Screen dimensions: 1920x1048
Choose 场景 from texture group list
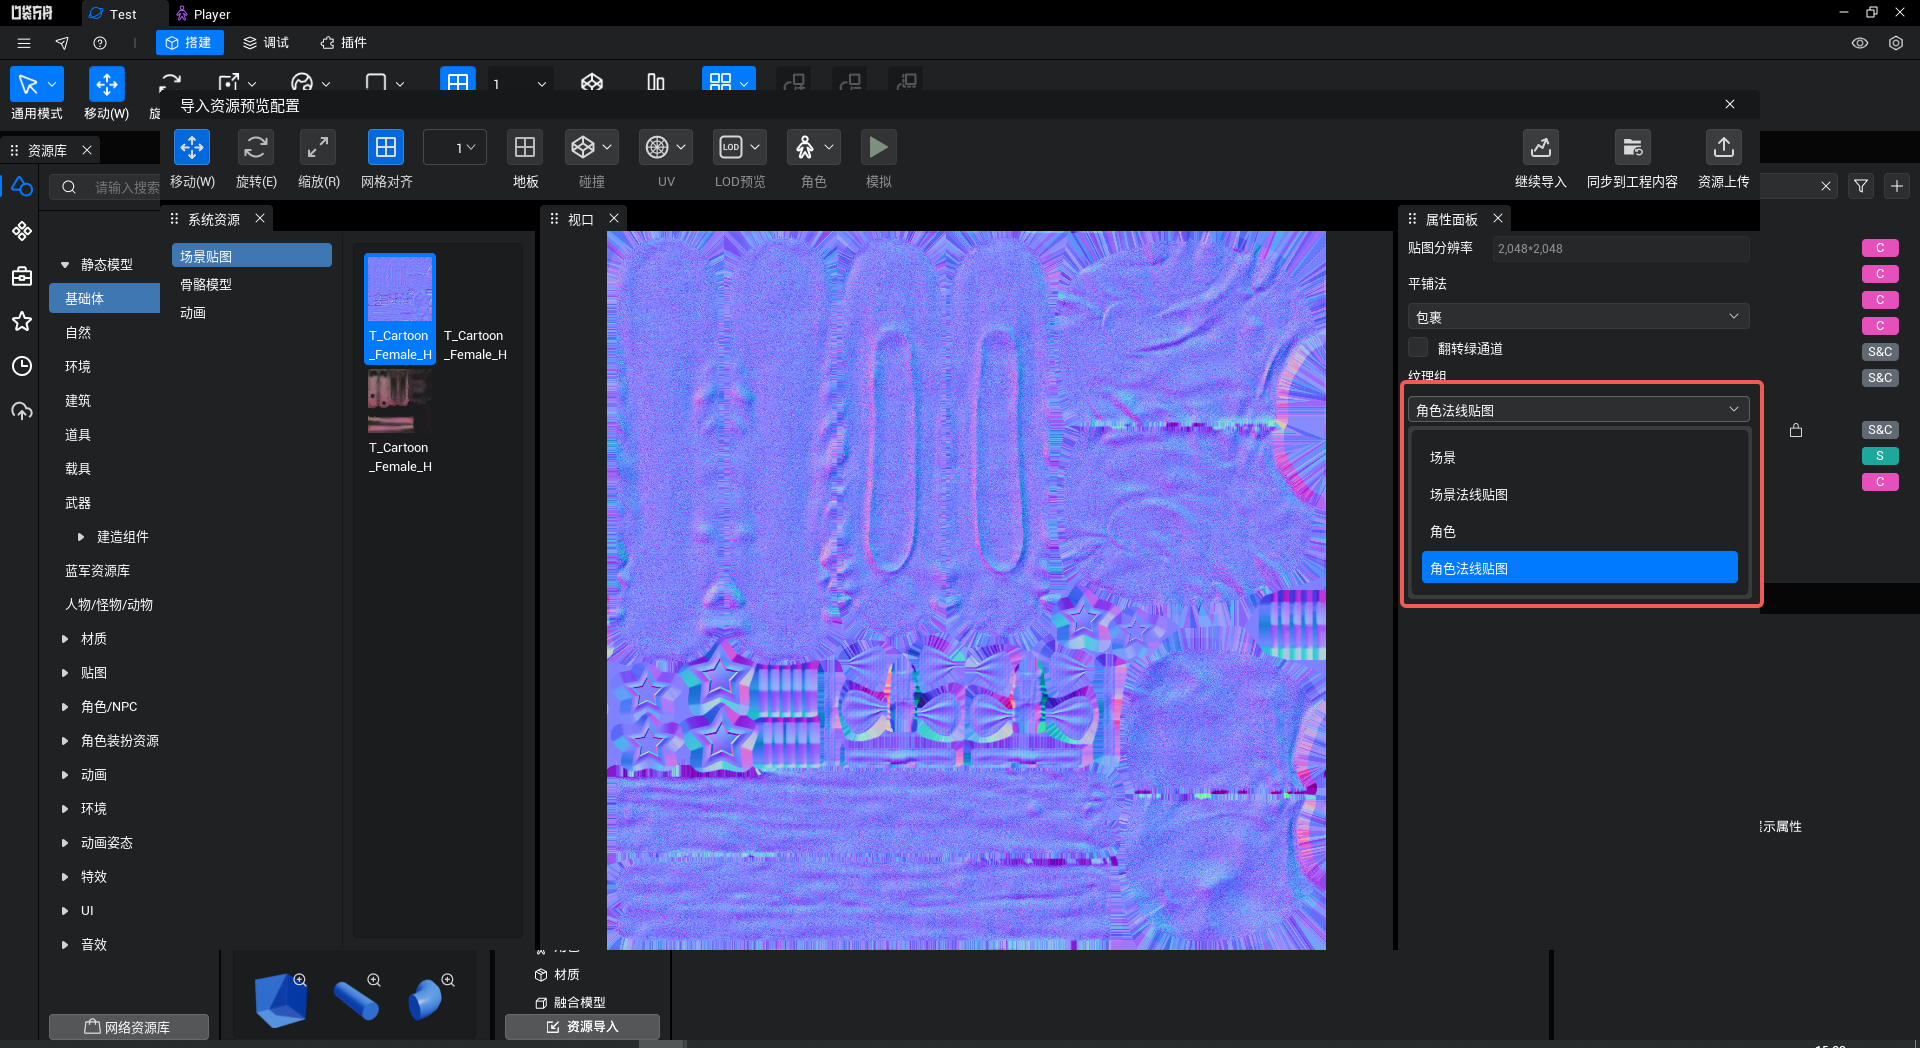(x=1579, y=458)
